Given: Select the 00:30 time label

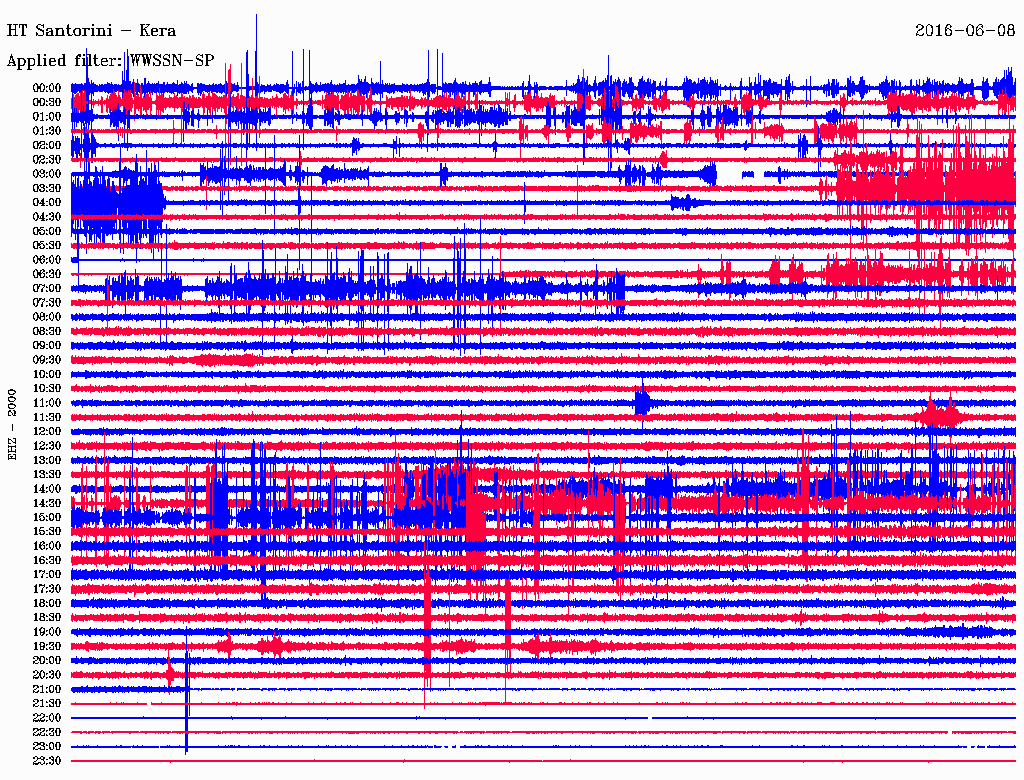Looking at the screenshot, I should pos(47,102).
